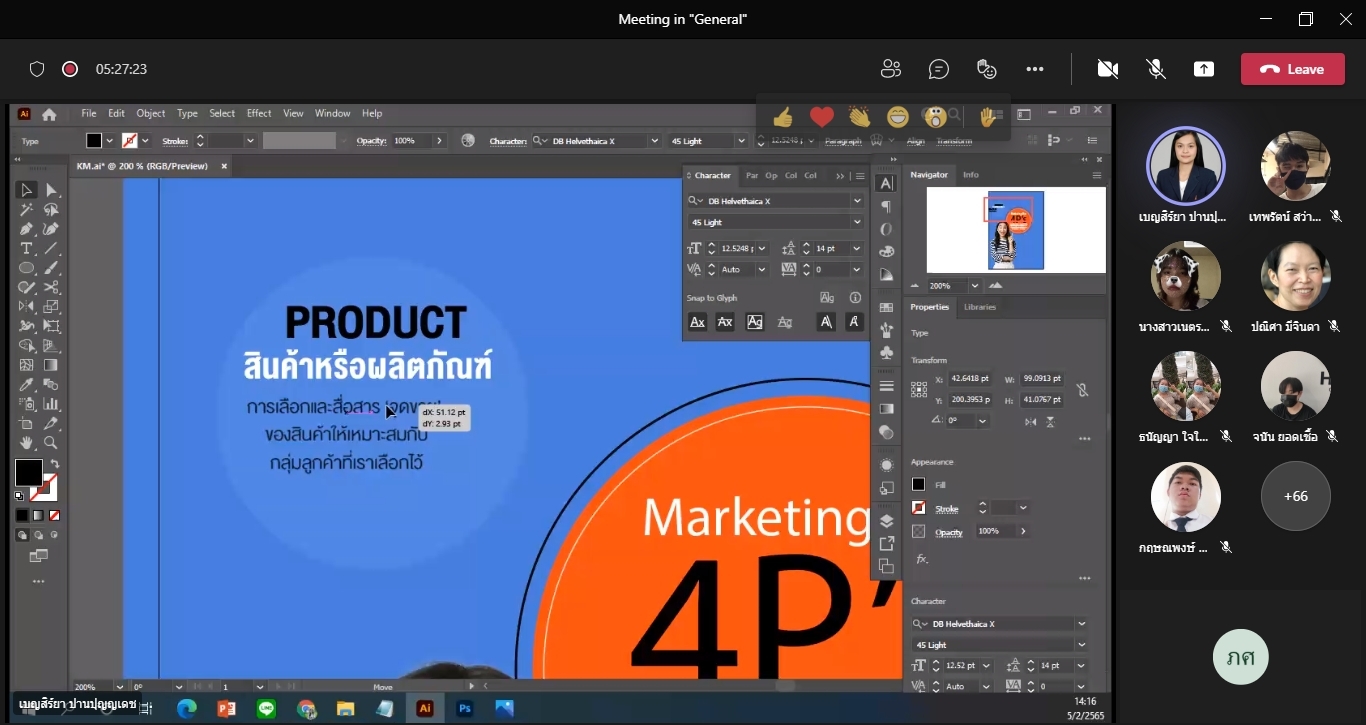Expand font dropdown in Properties Character section

point(1081,623)
